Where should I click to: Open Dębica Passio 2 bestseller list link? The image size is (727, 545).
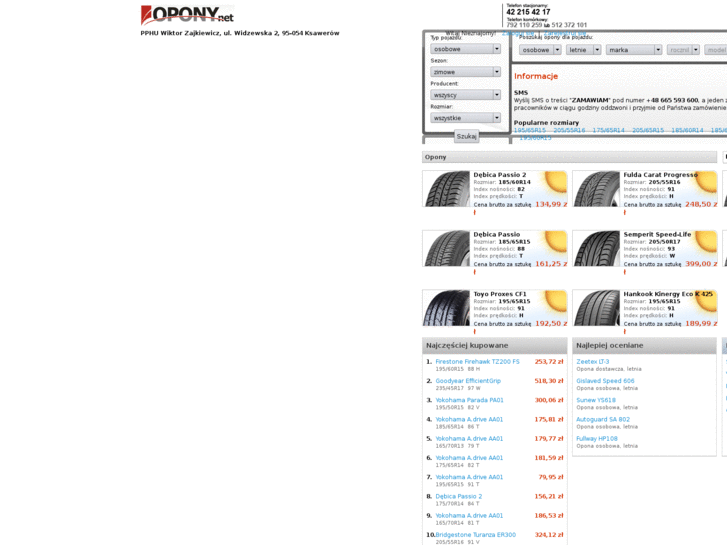[x=459, y=496]
